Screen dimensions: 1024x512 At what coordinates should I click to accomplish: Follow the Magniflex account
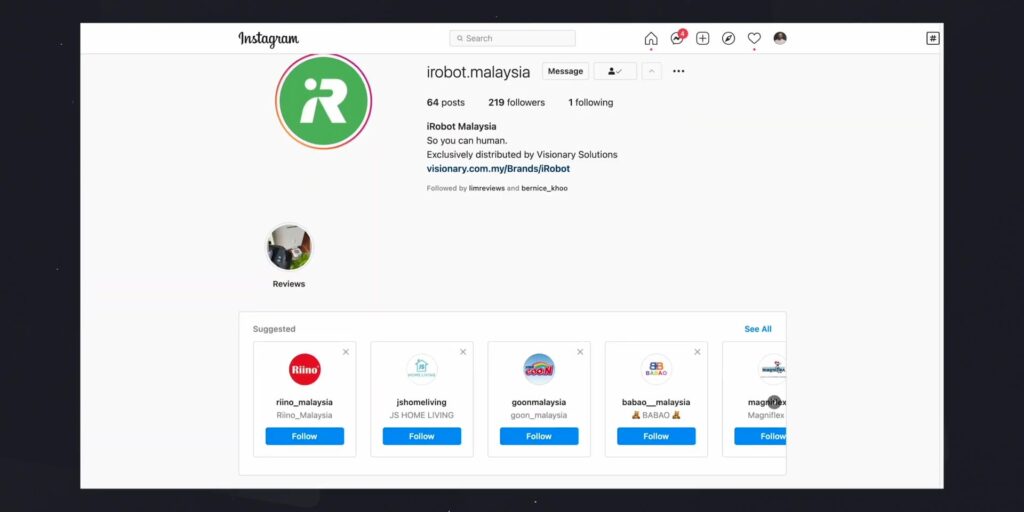760,436
